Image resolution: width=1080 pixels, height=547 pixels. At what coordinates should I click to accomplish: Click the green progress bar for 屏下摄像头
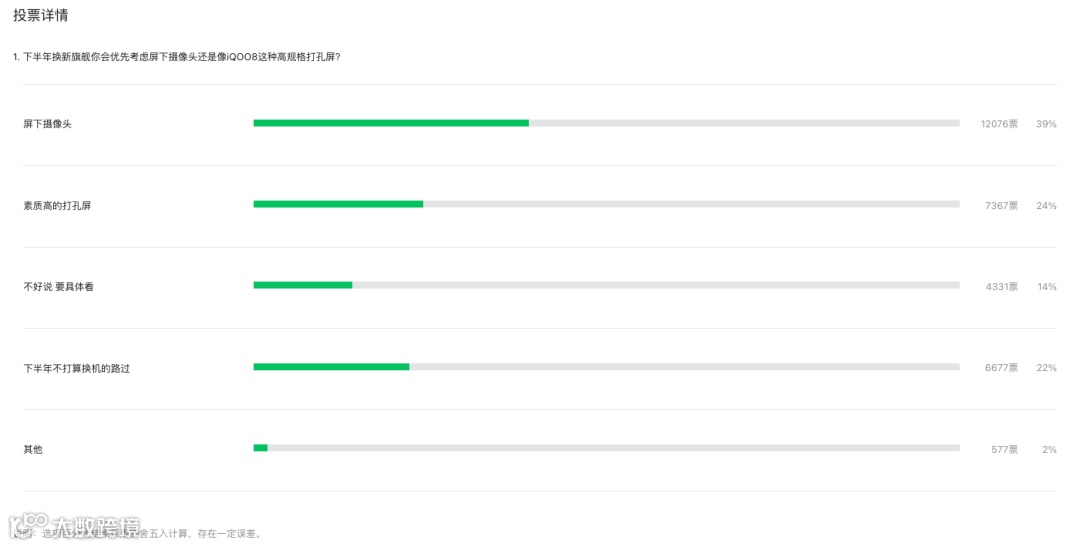point(390,123)
